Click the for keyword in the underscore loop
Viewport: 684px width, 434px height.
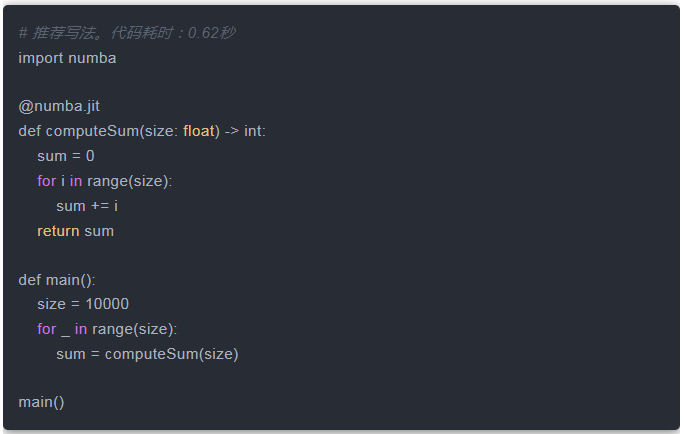[x=47, y=329]
